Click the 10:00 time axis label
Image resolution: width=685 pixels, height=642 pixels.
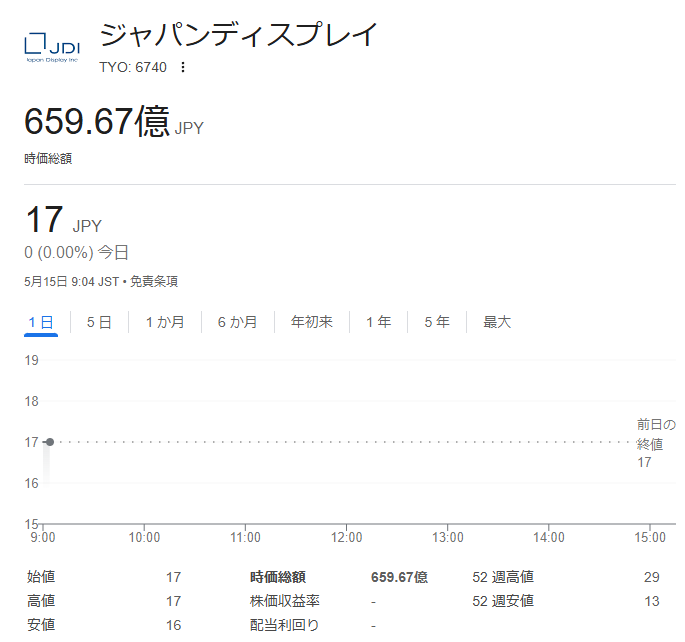click(x=144, y=537)
